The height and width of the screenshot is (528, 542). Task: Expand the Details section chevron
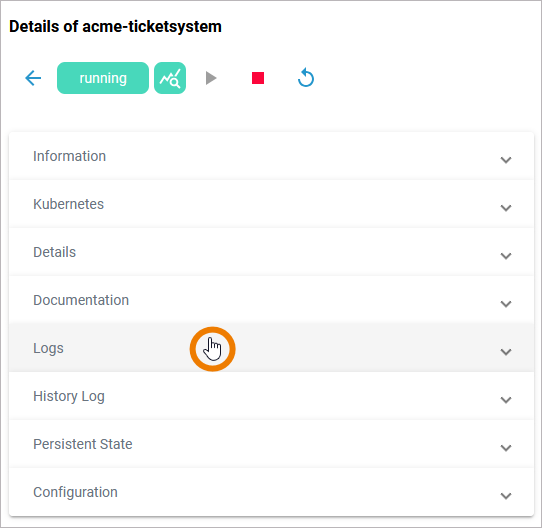tap(506, 256)
